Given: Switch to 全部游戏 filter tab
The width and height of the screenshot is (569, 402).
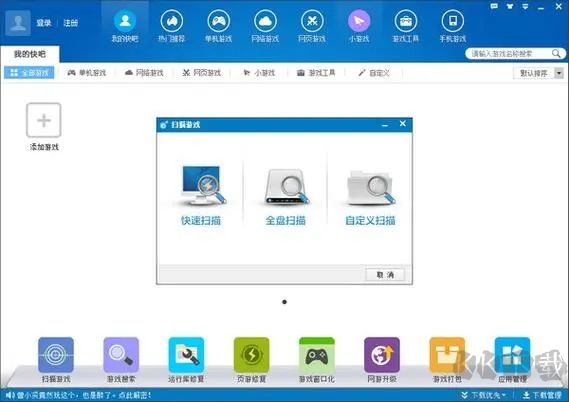Looking at the screenshot, I should click(x=29, y=73).
